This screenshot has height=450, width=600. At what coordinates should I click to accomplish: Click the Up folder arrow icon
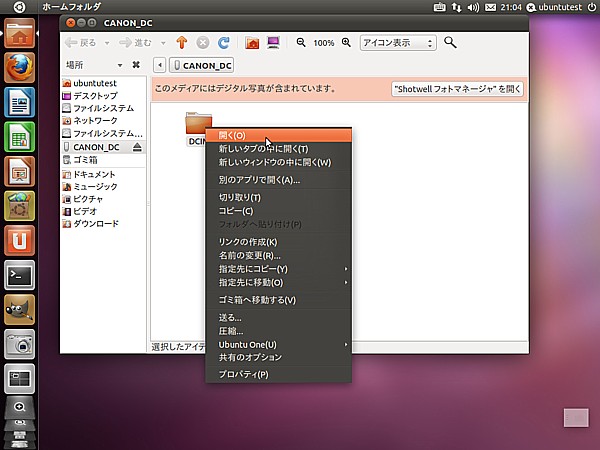[x=182, y=42]
